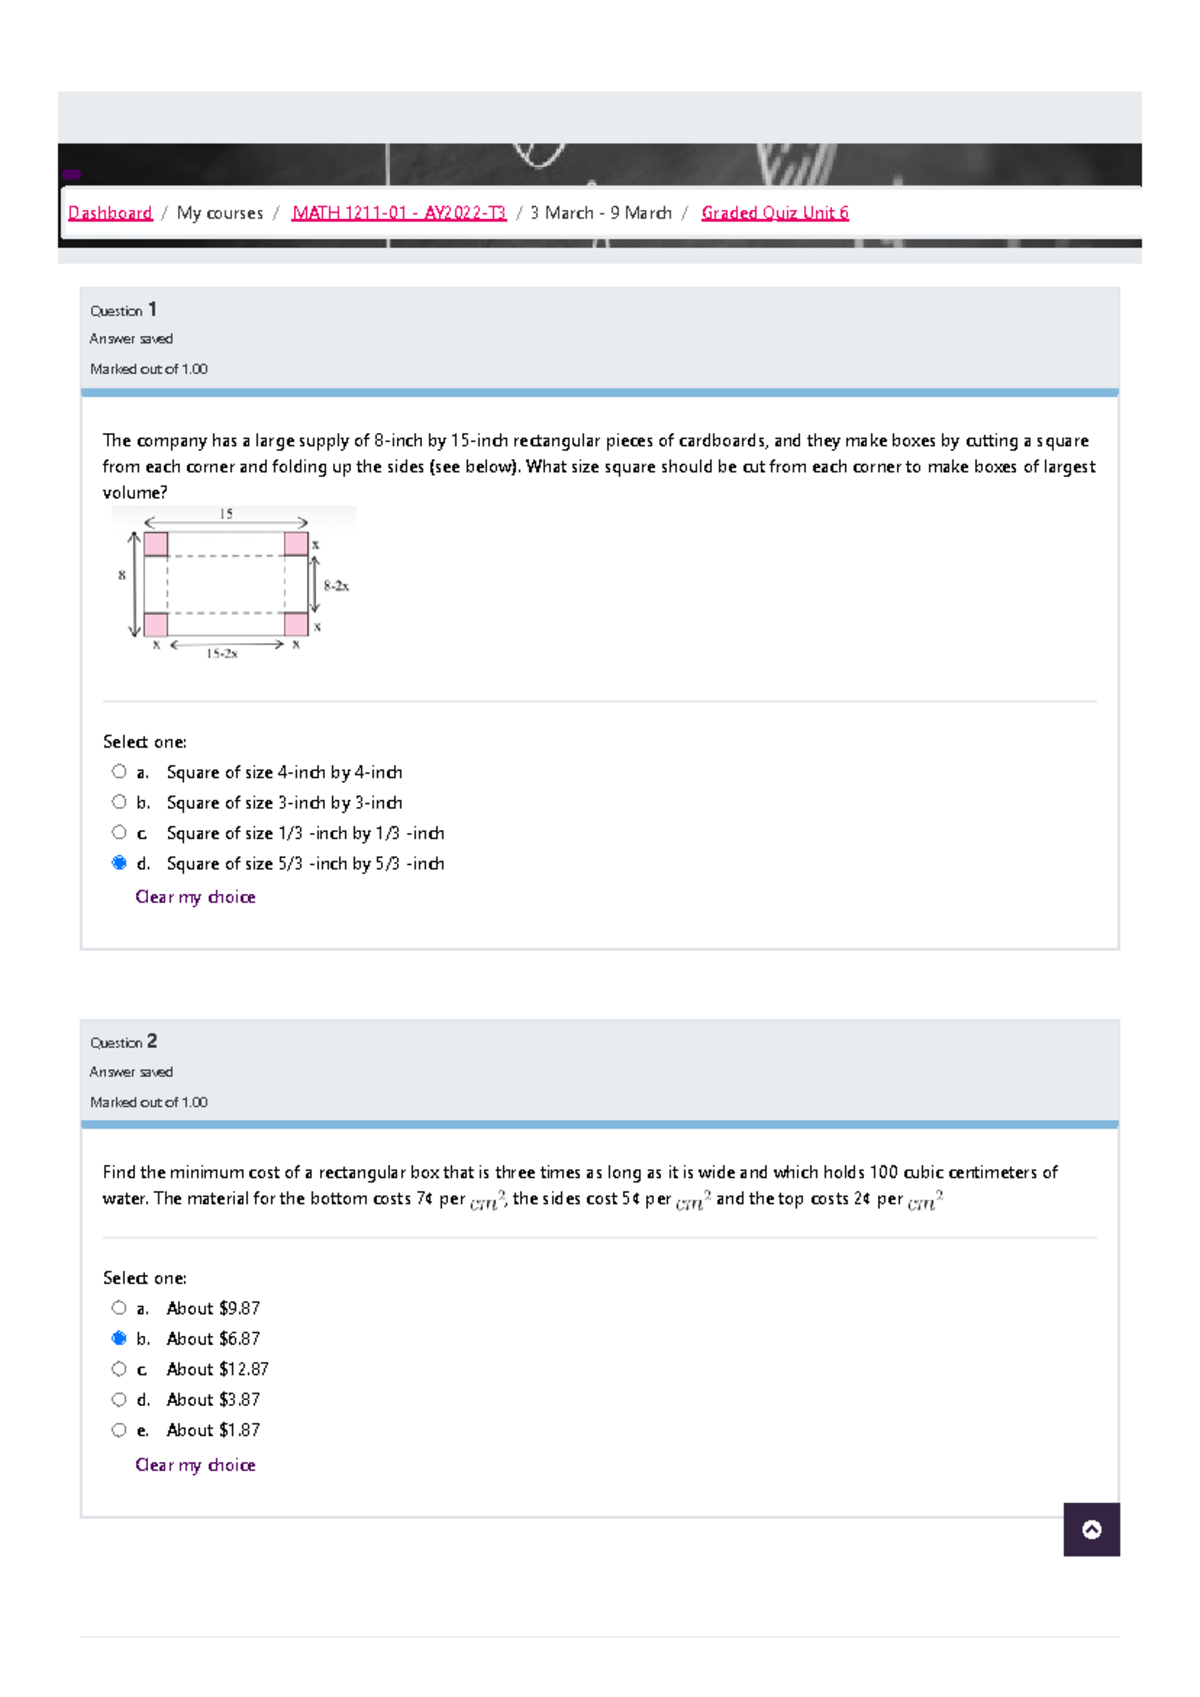This screenshot has height=1697, width=1200.
Task: Select answer a, Square of size 4-inch
Action: pos(120,772)
